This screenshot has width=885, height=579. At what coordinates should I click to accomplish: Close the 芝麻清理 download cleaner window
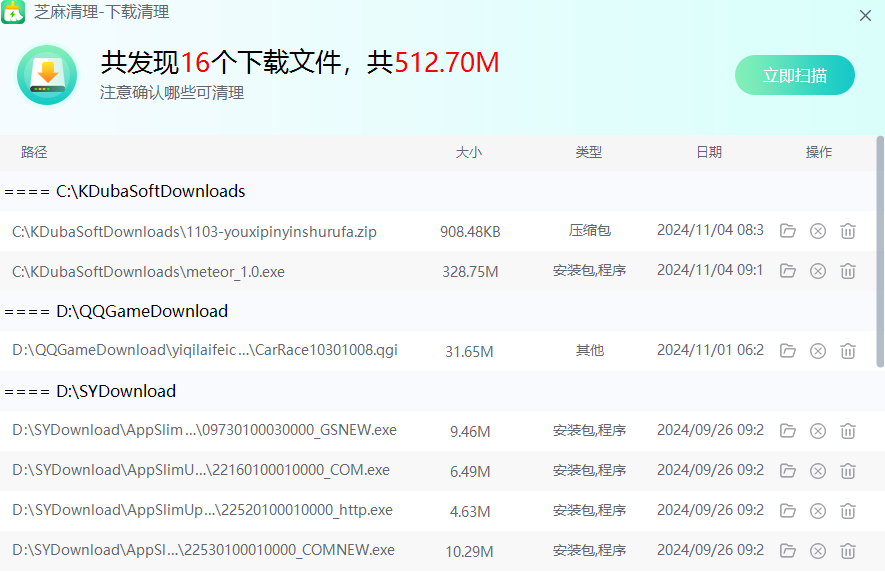point(865,15)
